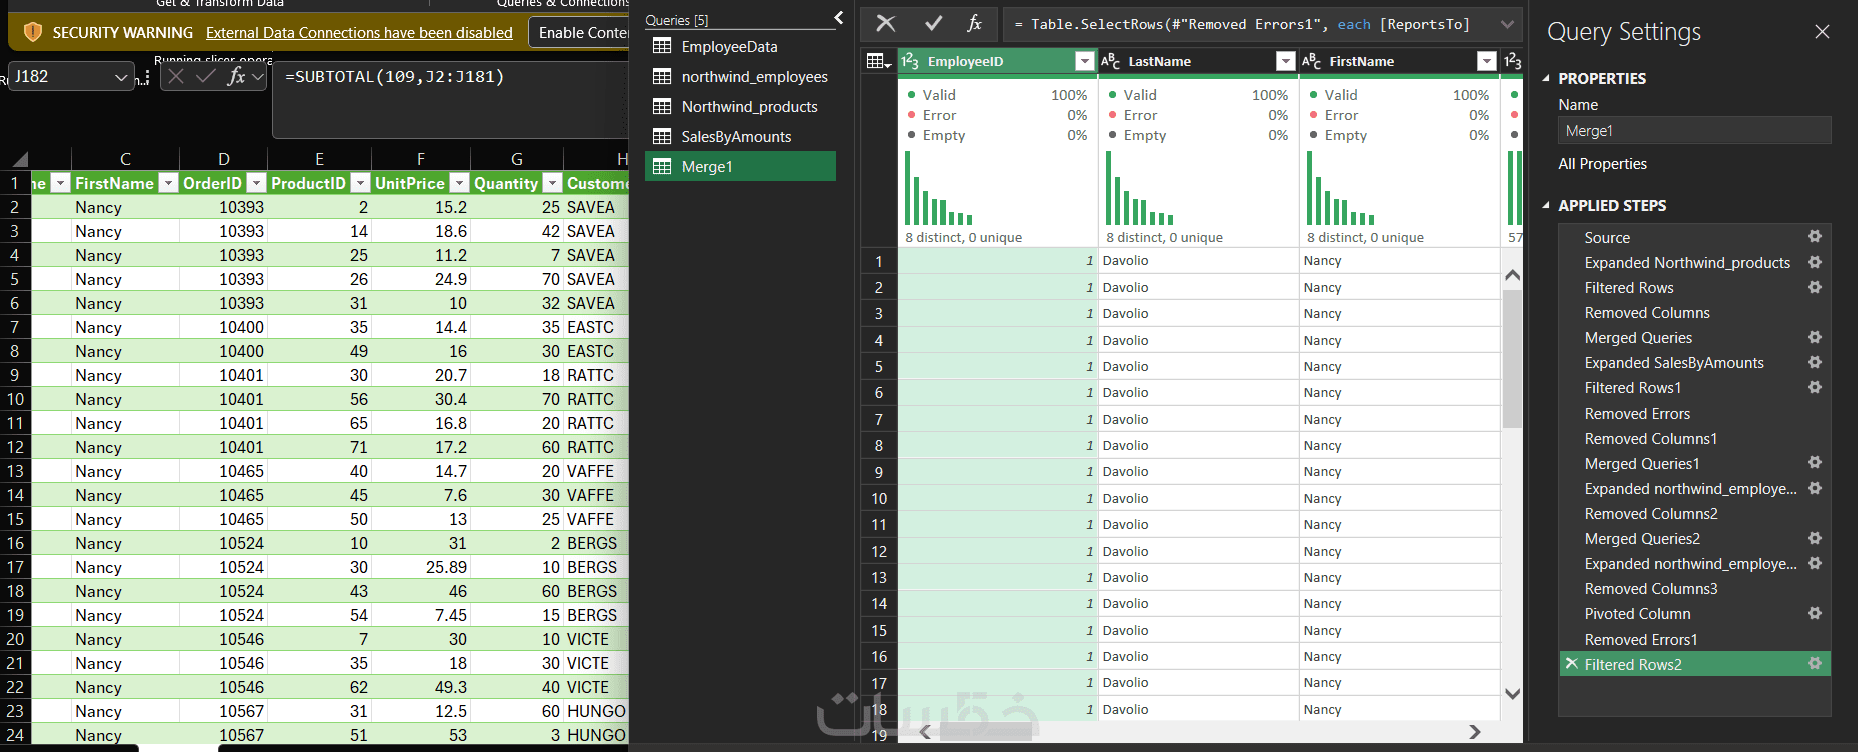Click the EmployeeID data type icon
The image size is (1858, 752).
coord(910,61)
